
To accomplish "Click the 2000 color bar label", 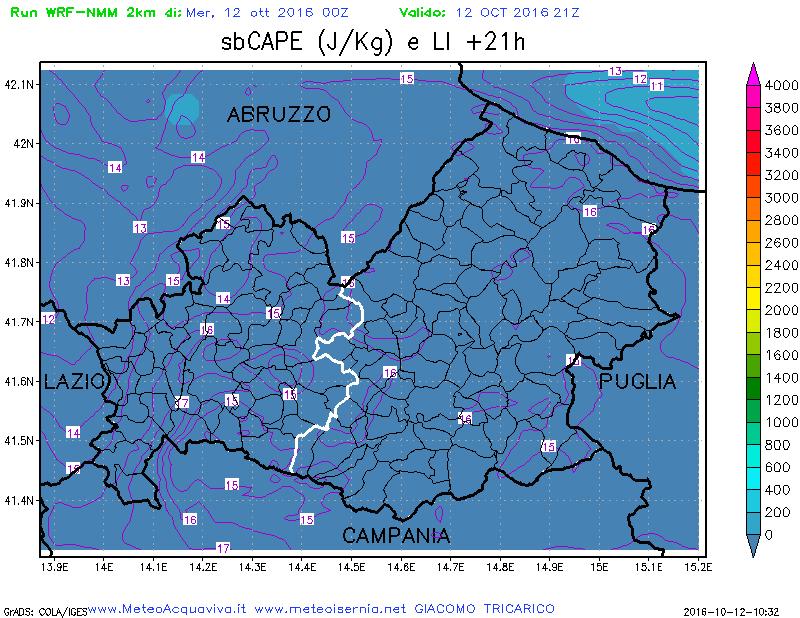I will tap(781, 310).
